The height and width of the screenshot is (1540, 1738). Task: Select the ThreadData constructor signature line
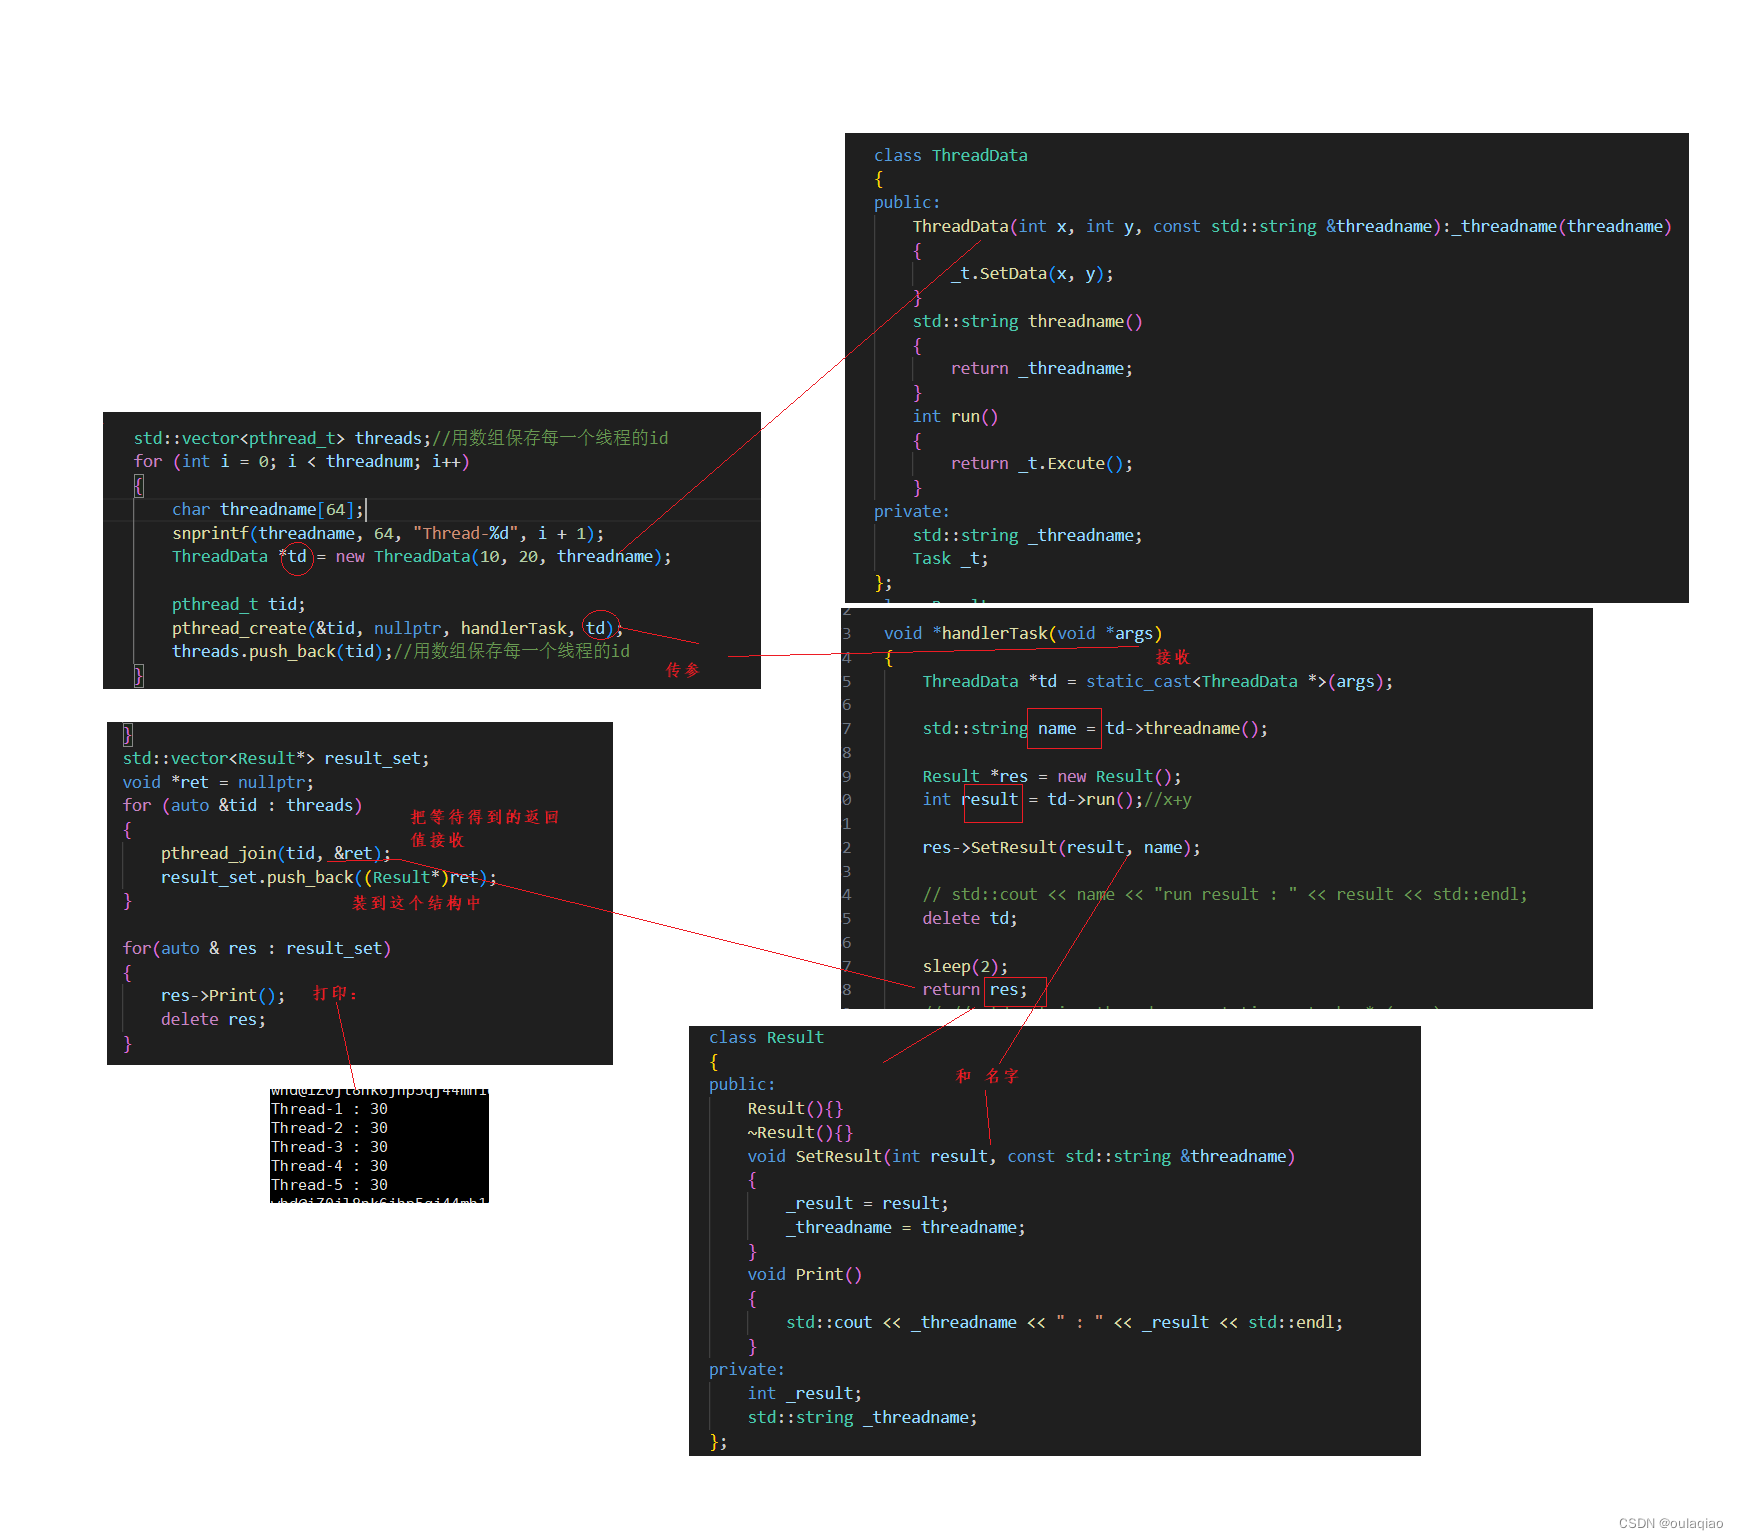(x=1292, y=226)
